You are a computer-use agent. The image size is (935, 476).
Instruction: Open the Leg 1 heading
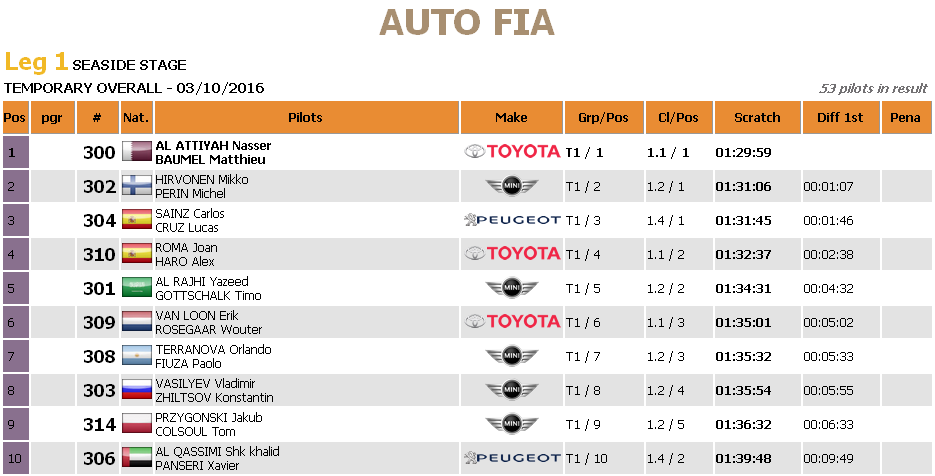coord(36,62)
